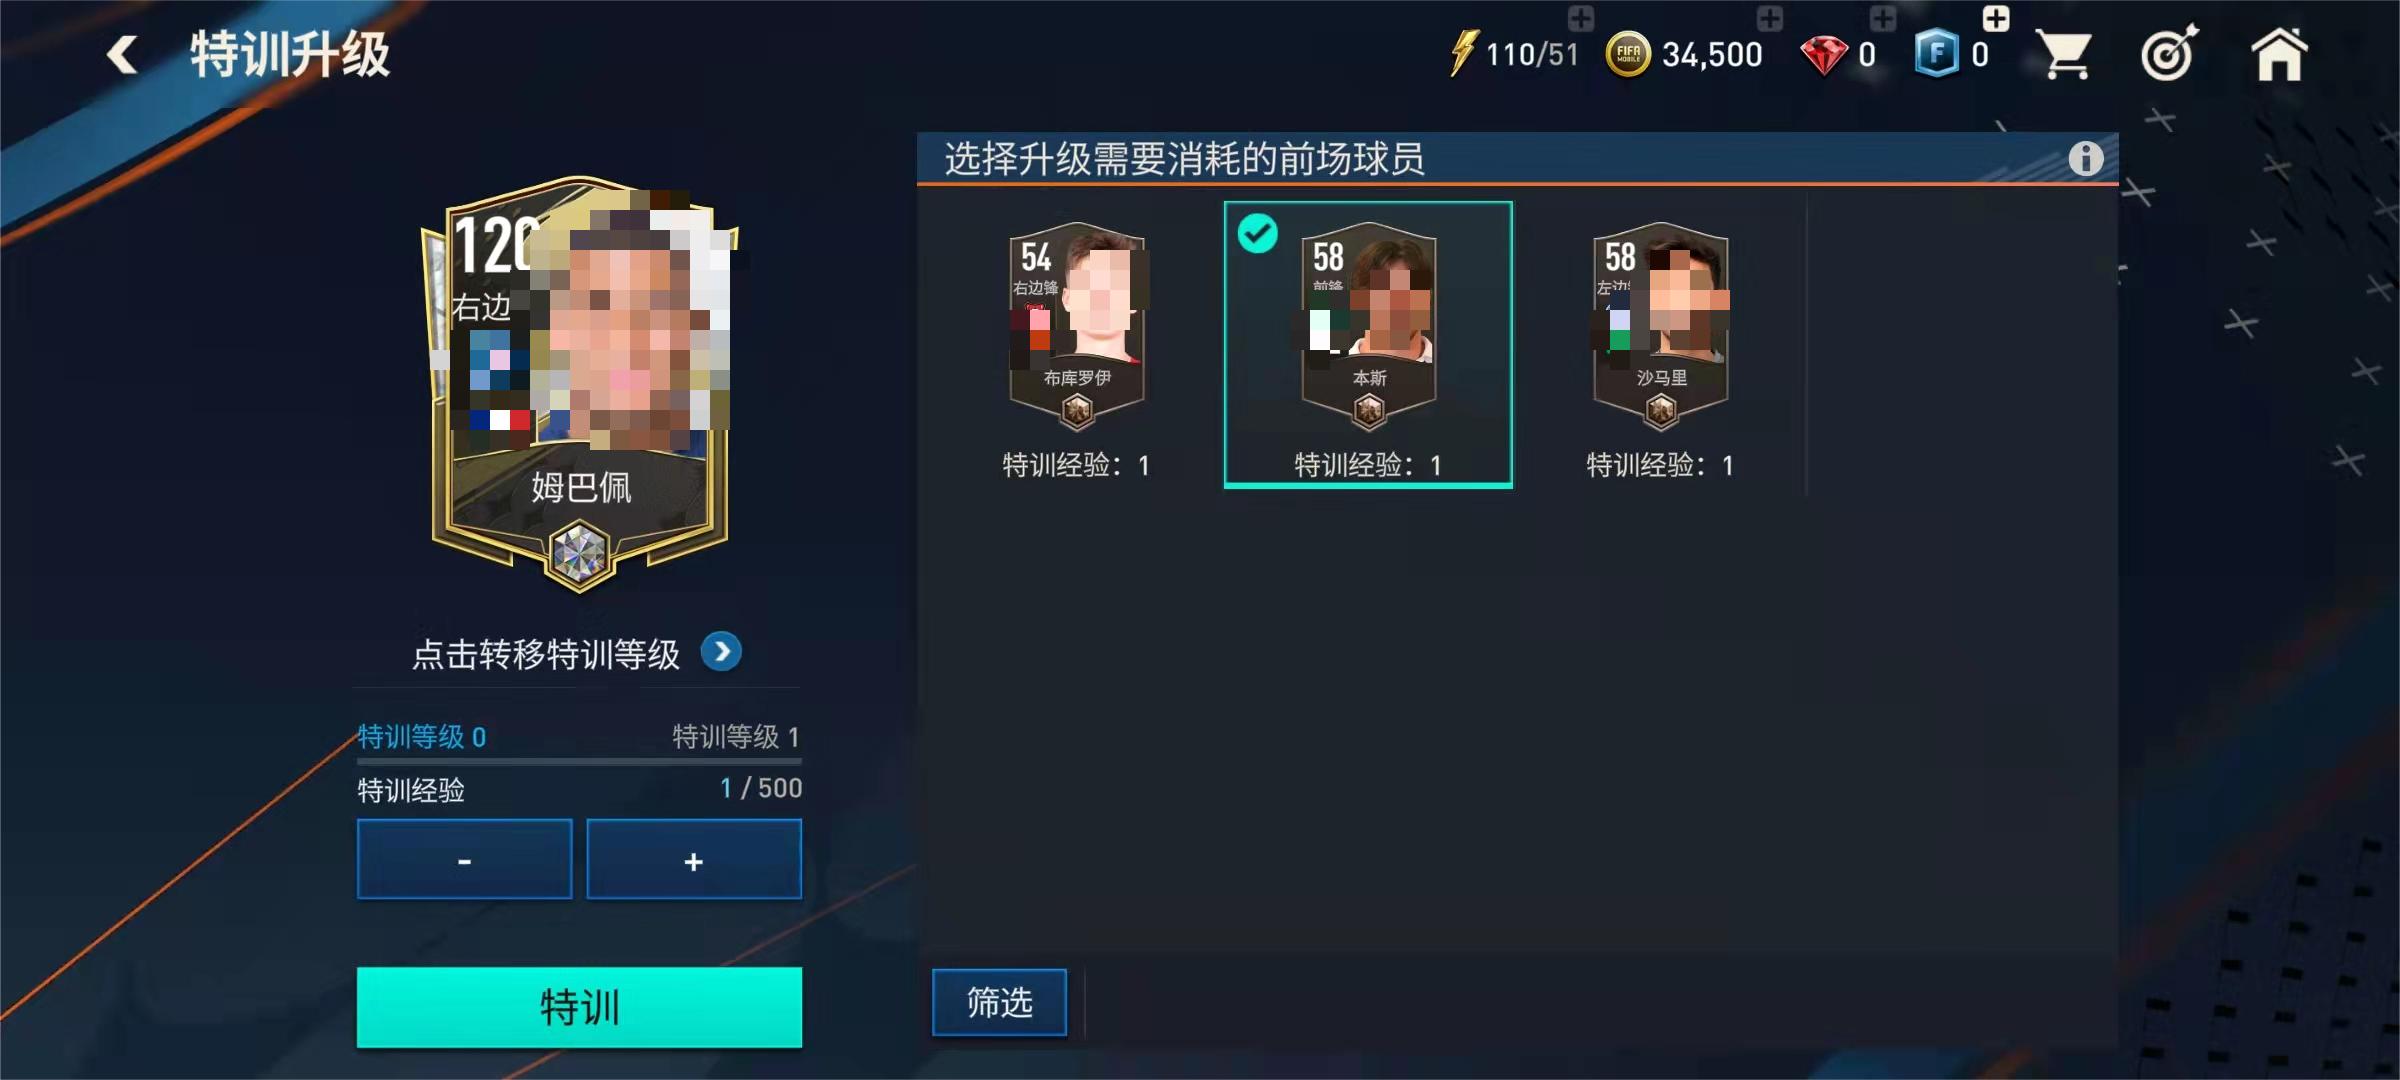Open the home screen icon
The image size is (2400, 1080).
pyautogui.click(x=2279, y=54)
